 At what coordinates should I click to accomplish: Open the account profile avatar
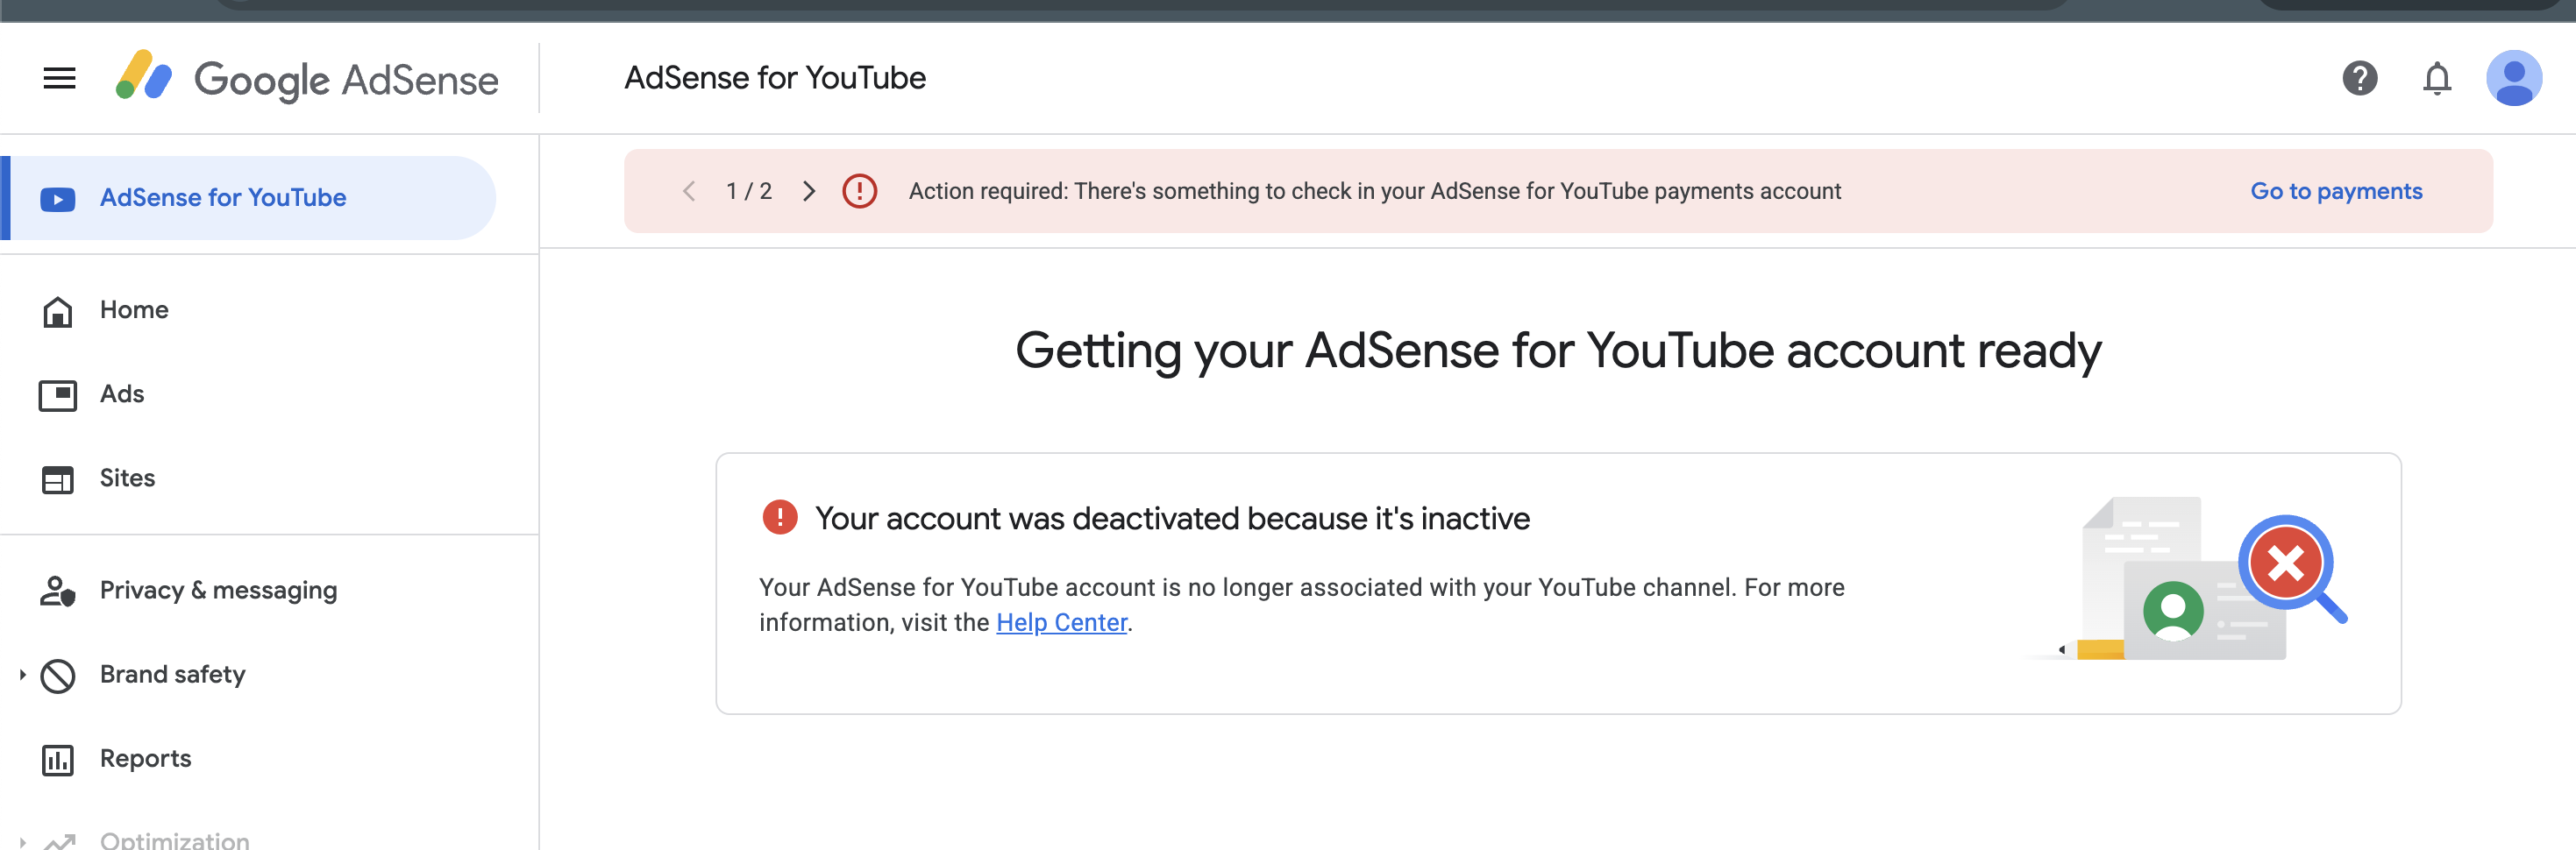pos(2514,78)
